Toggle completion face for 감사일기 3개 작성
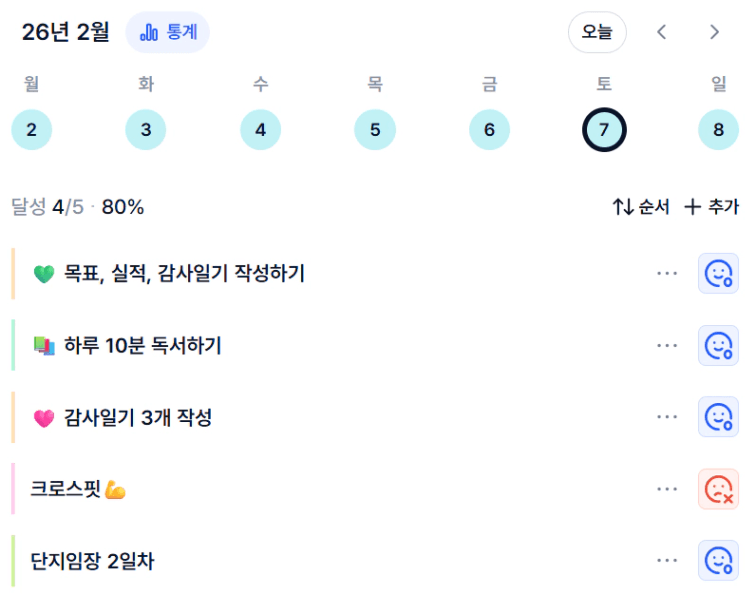Image resolution: width=756 pixels, height=595 pixels. click(718, 417)
